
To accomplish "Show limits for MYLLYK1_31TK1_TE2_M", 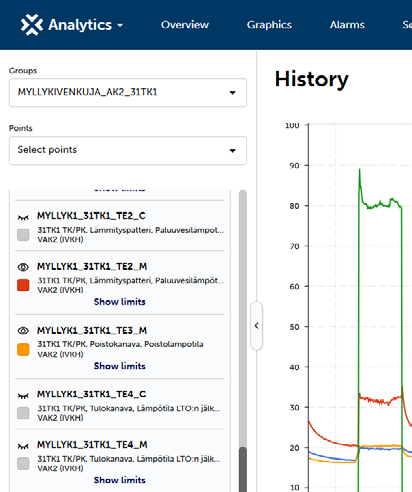I will pyautogui.click(x=120, y=302).
